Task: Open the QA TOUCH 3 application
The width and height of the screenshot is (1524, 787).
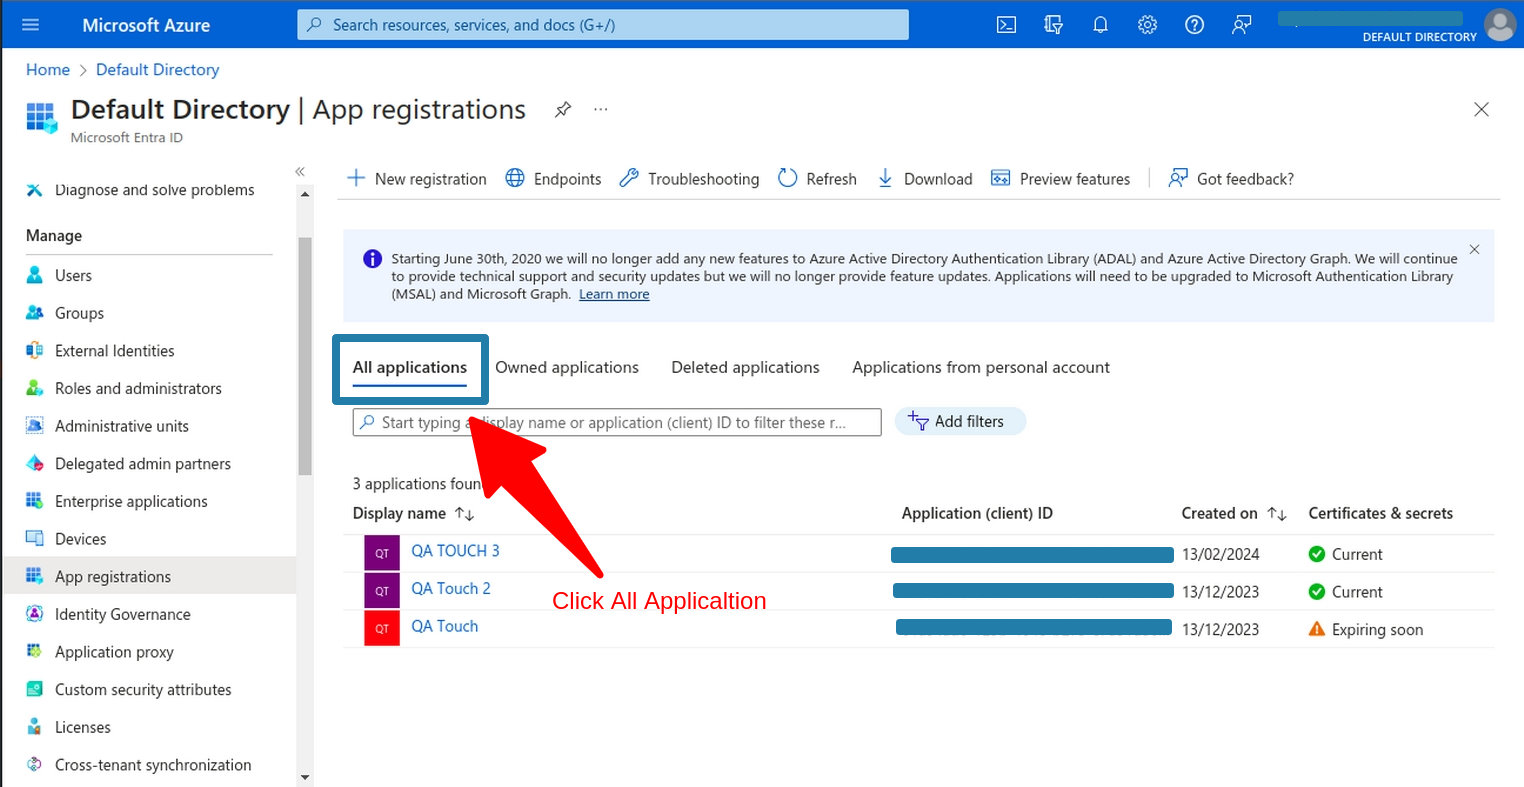Action: click(x=455, y=551)
